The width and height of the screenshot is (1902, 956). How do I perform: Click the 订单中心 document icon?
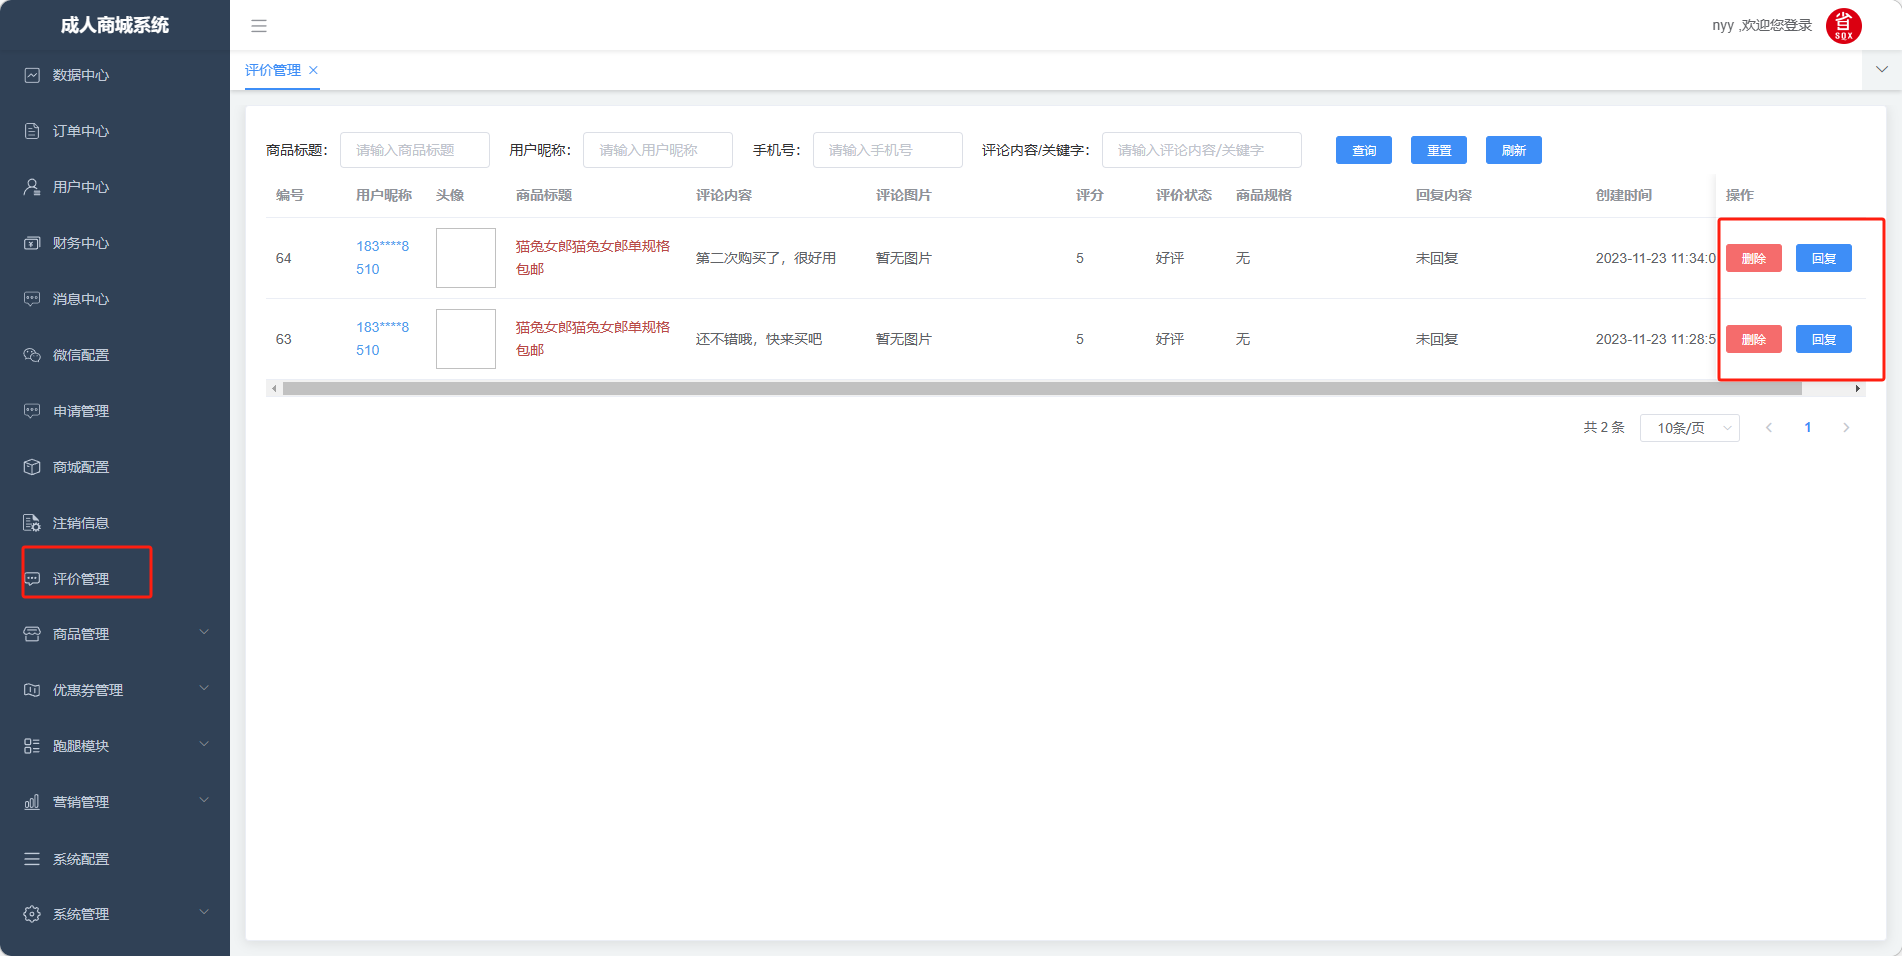(x=32, y=131)
